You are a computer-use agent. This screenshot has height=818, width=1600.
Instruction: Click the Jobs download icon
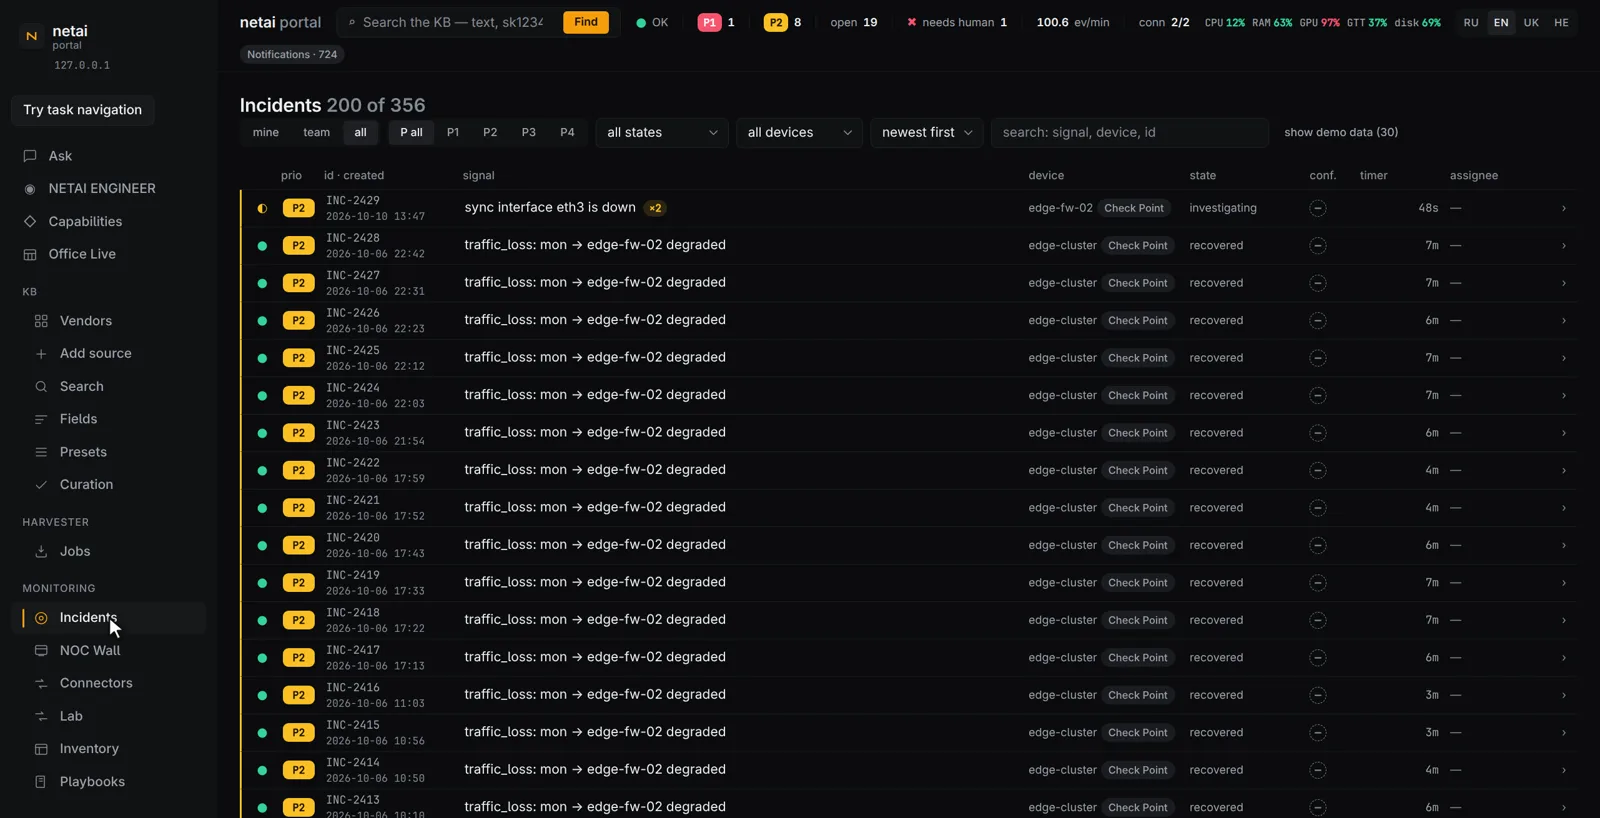coord(41,551)
